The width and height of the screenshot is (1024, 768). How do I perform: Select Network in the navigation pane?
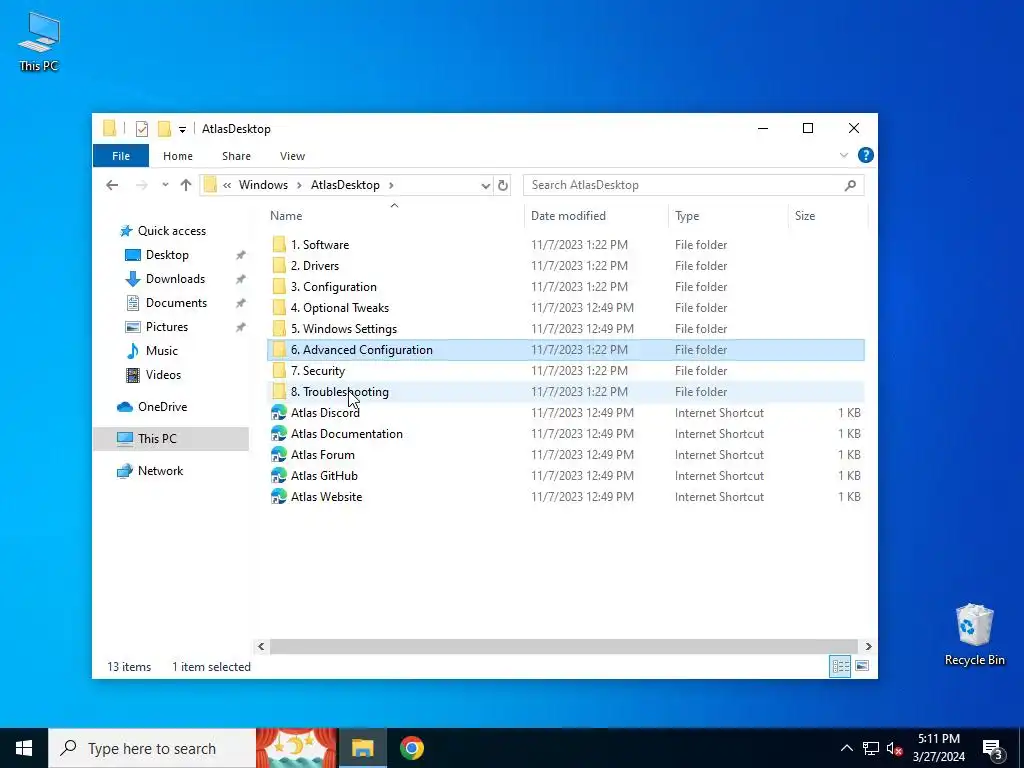coord(160,471)
